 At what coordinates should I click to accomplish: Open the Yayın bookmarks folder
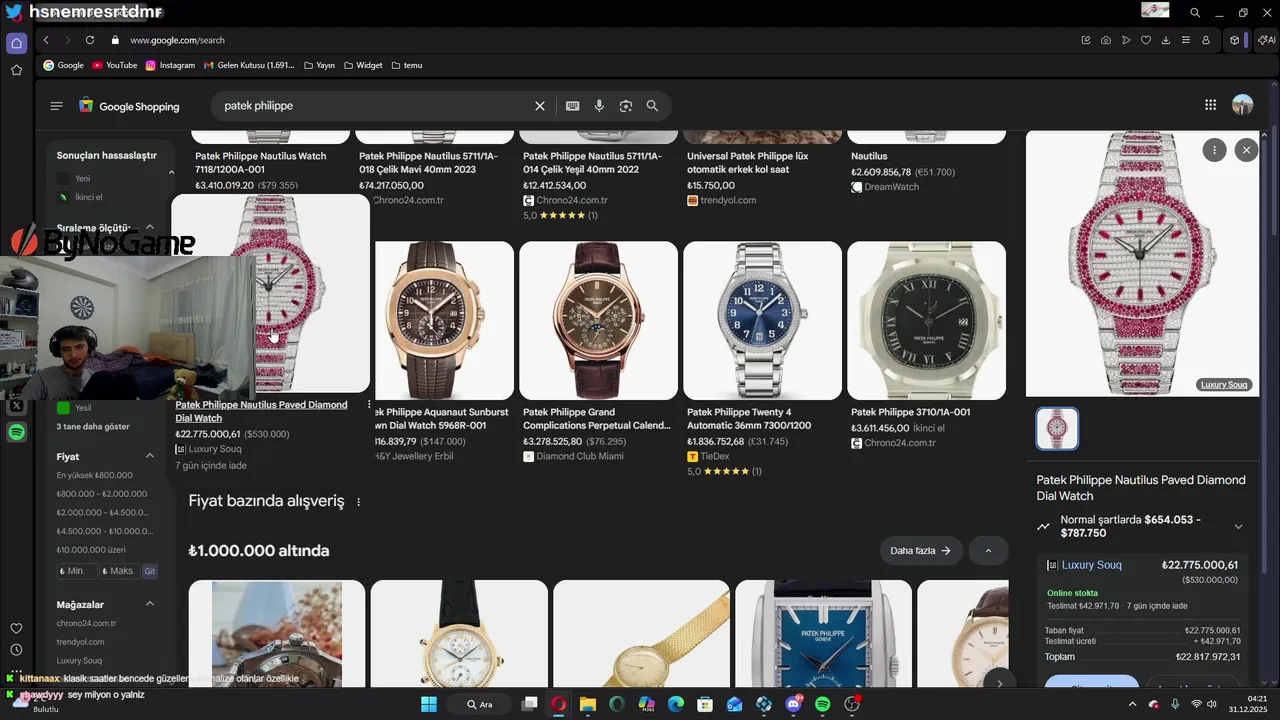[x=319, y=65]
